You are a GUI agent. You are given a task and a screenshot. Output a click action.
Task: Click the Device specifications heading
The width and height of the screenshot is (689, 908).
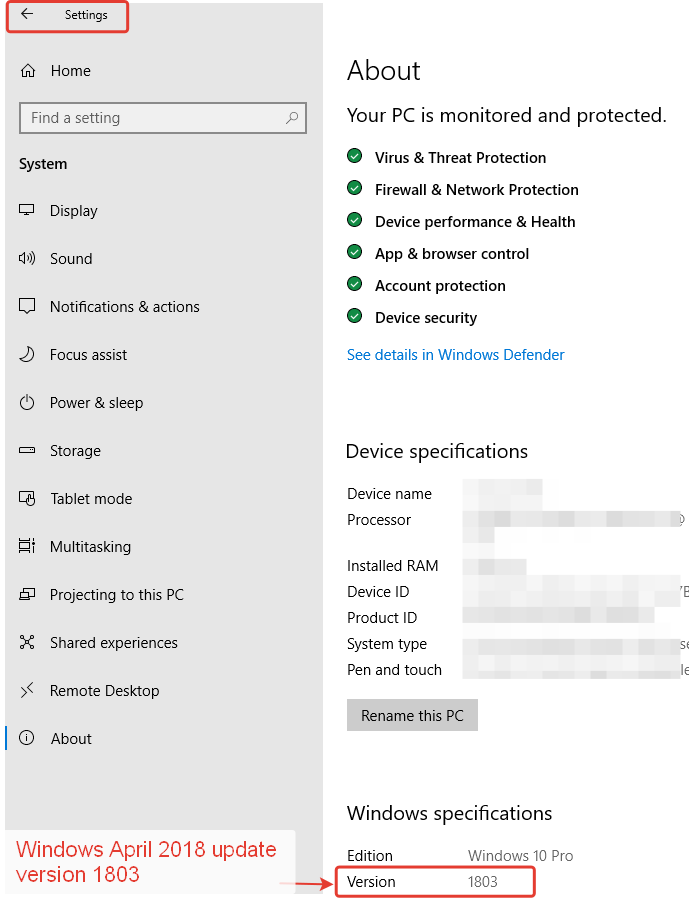(437, 451)
